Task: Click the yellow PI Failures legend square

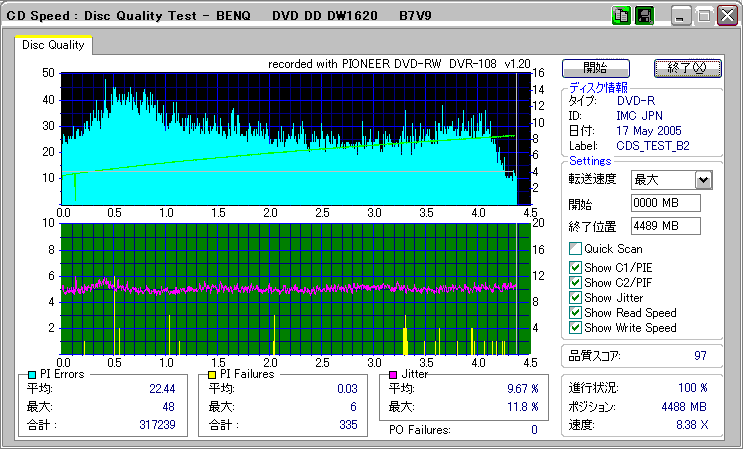Action: [x=212, y=374]
